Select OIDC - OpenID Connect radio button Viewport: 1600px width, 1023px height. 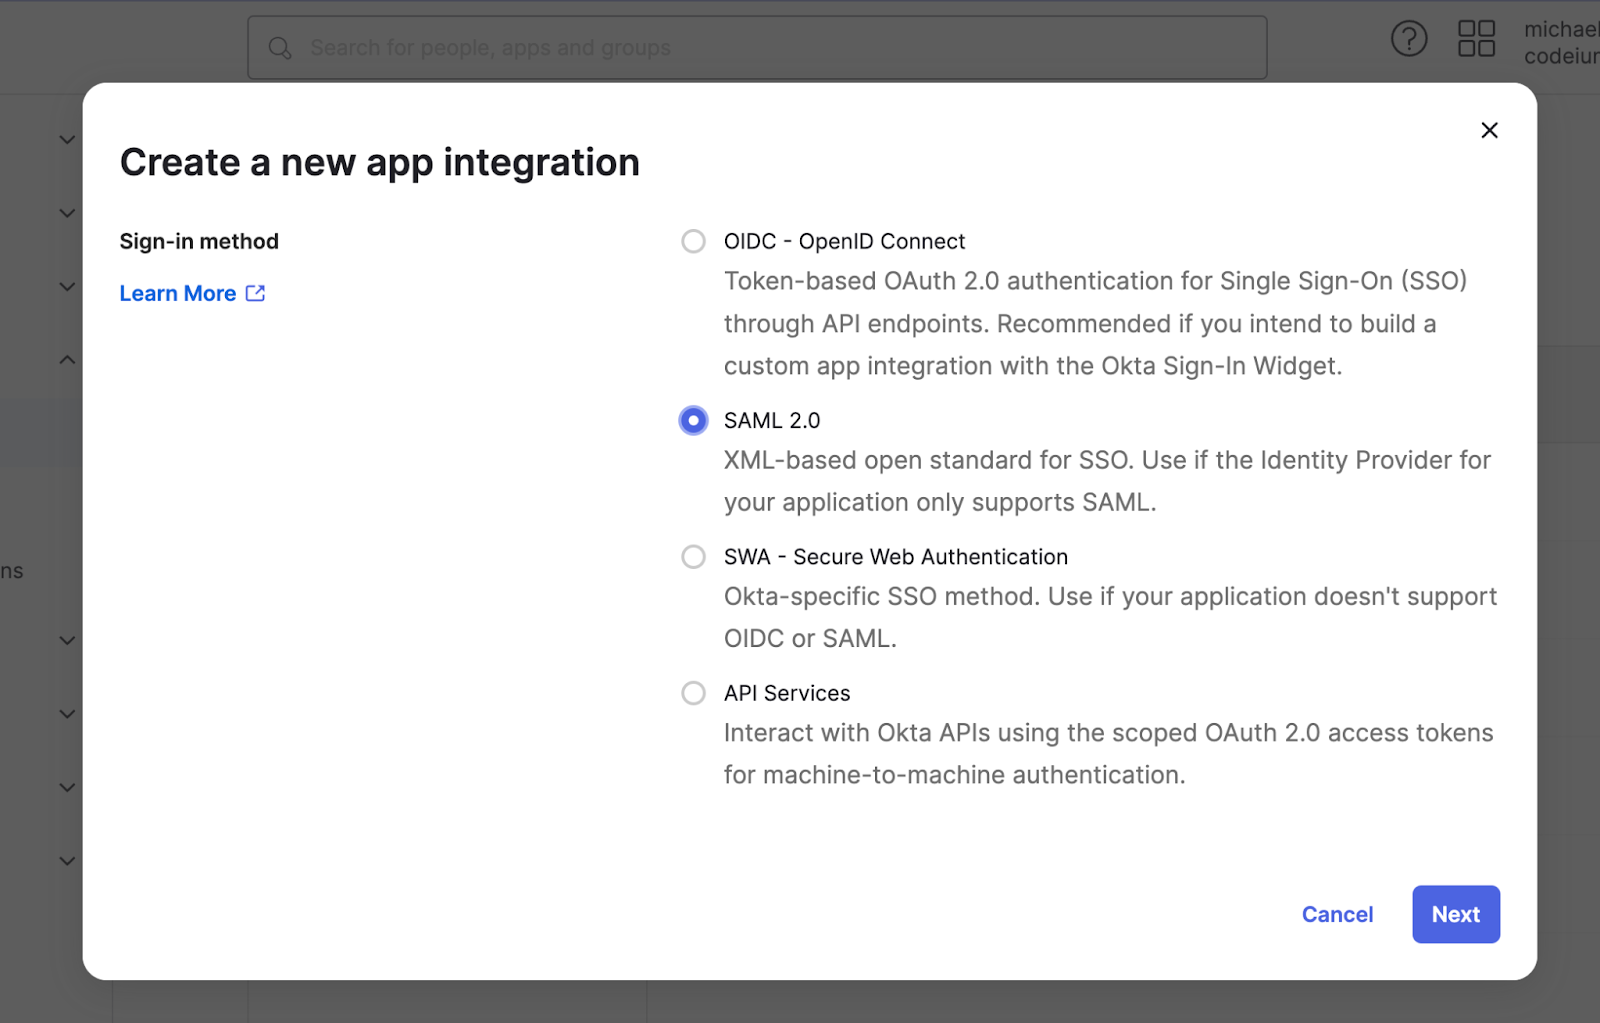693,241
